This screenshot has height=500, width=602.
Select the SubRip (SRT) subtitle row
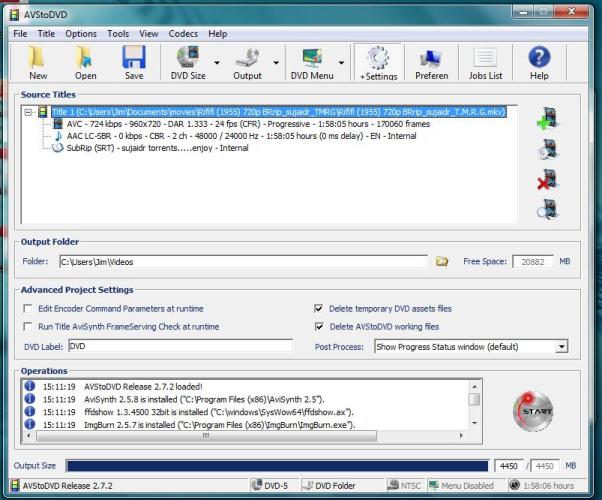click(157, 148)
